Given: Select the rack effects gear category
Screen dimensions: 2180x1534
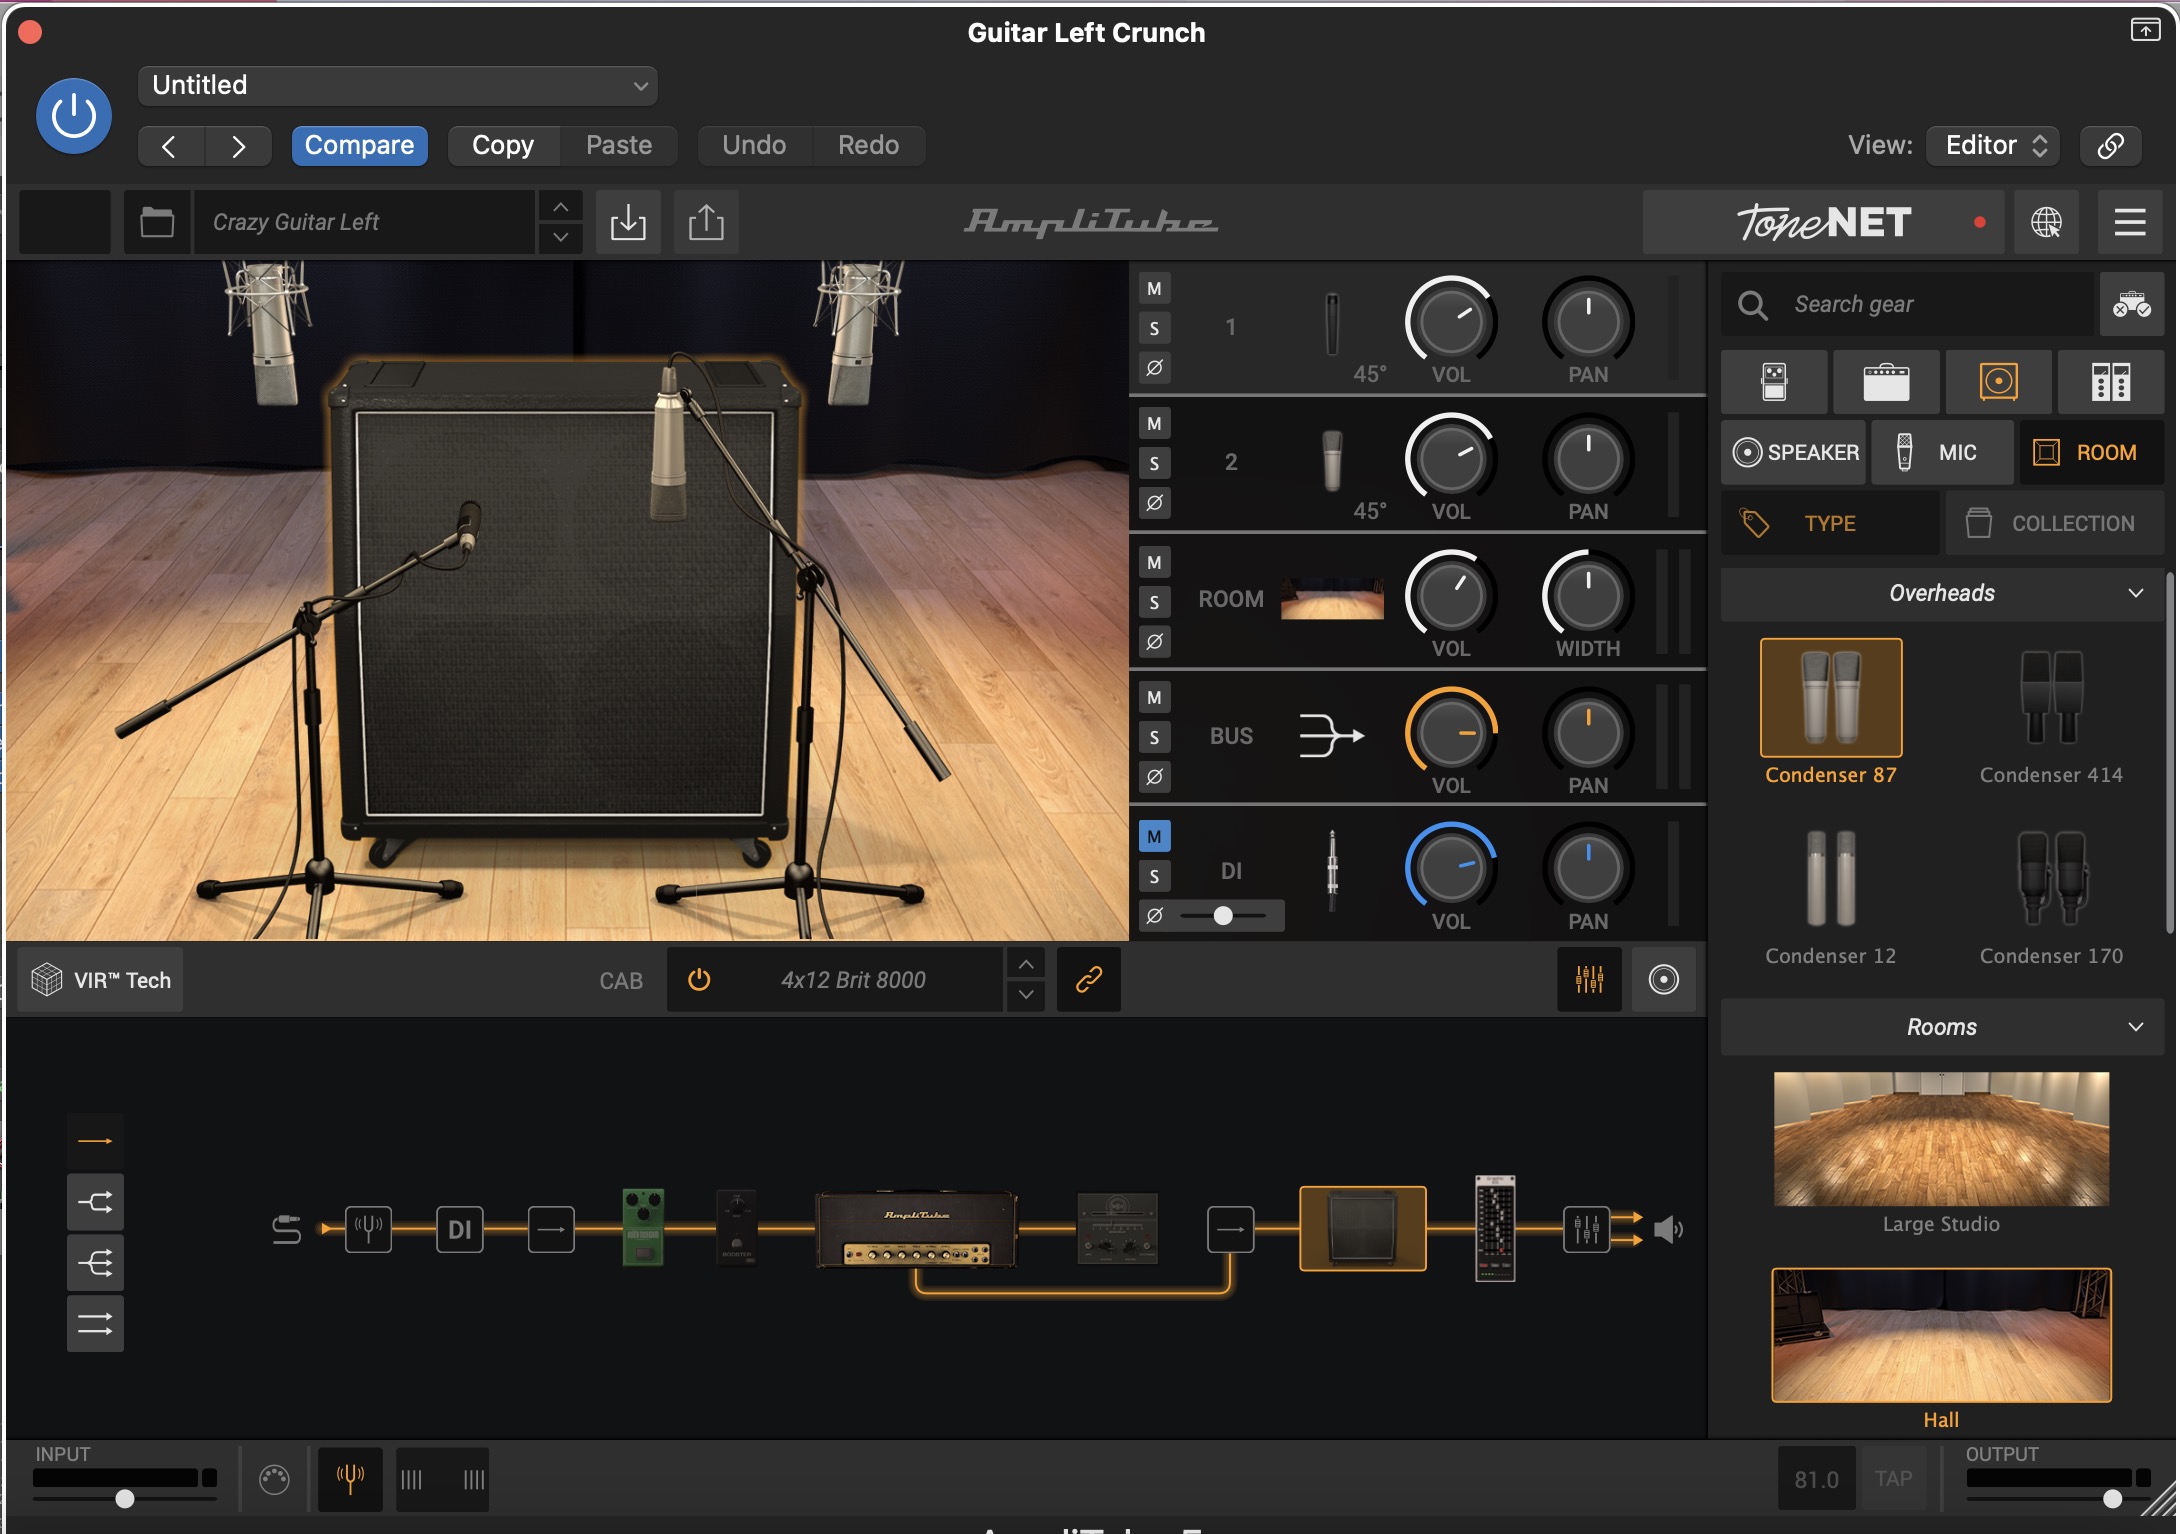Looking at the screenshot, I should click(2110, 382).
